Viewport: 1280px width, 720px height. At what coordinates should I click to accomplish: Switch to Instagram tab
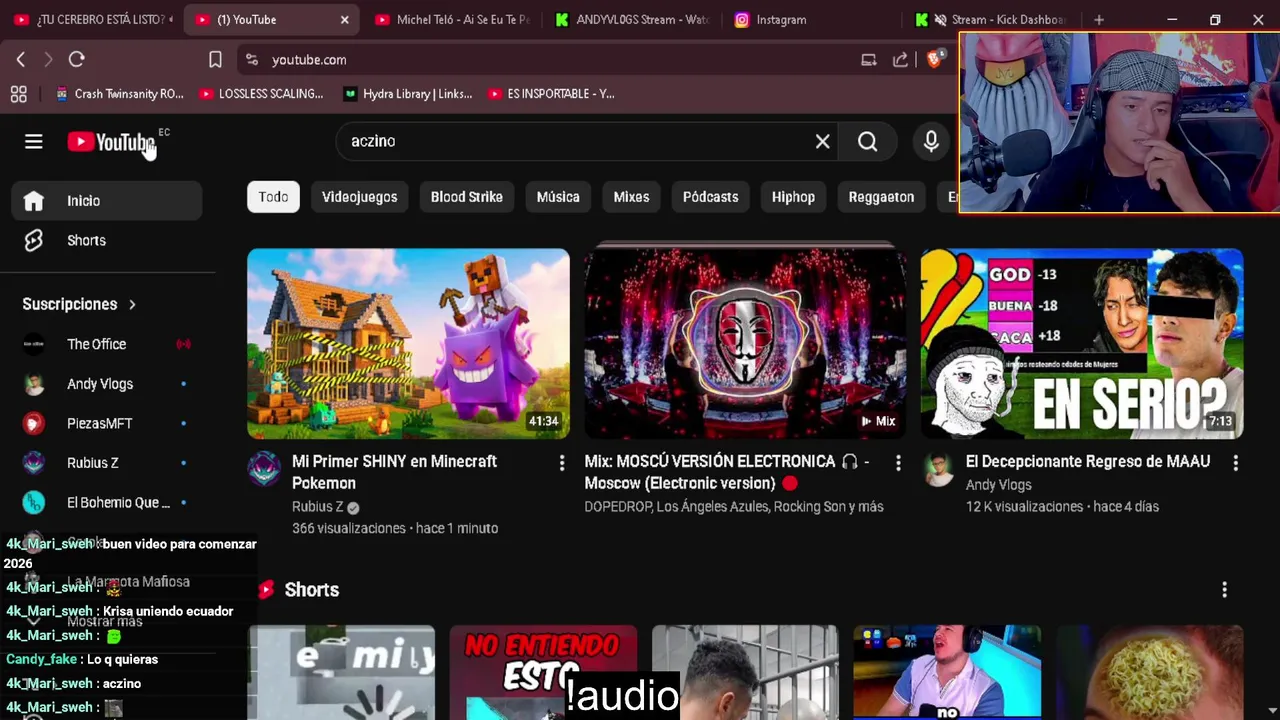click(x=812, y=20)
